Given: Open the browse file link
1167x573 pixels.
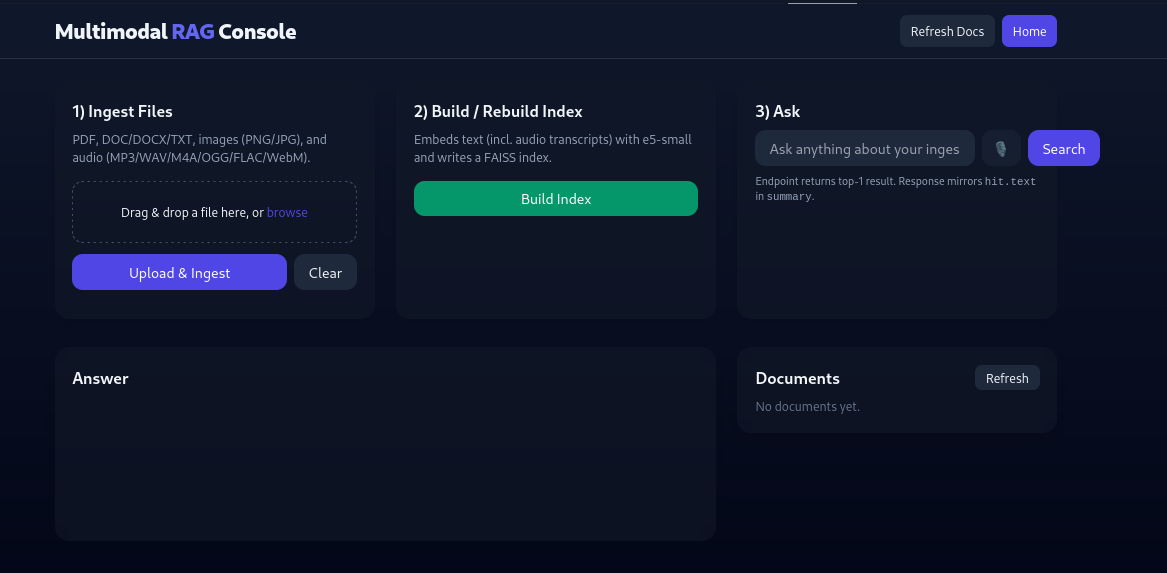Looking at the screenshot, I should pyautogui.click(x=287, y=212).
